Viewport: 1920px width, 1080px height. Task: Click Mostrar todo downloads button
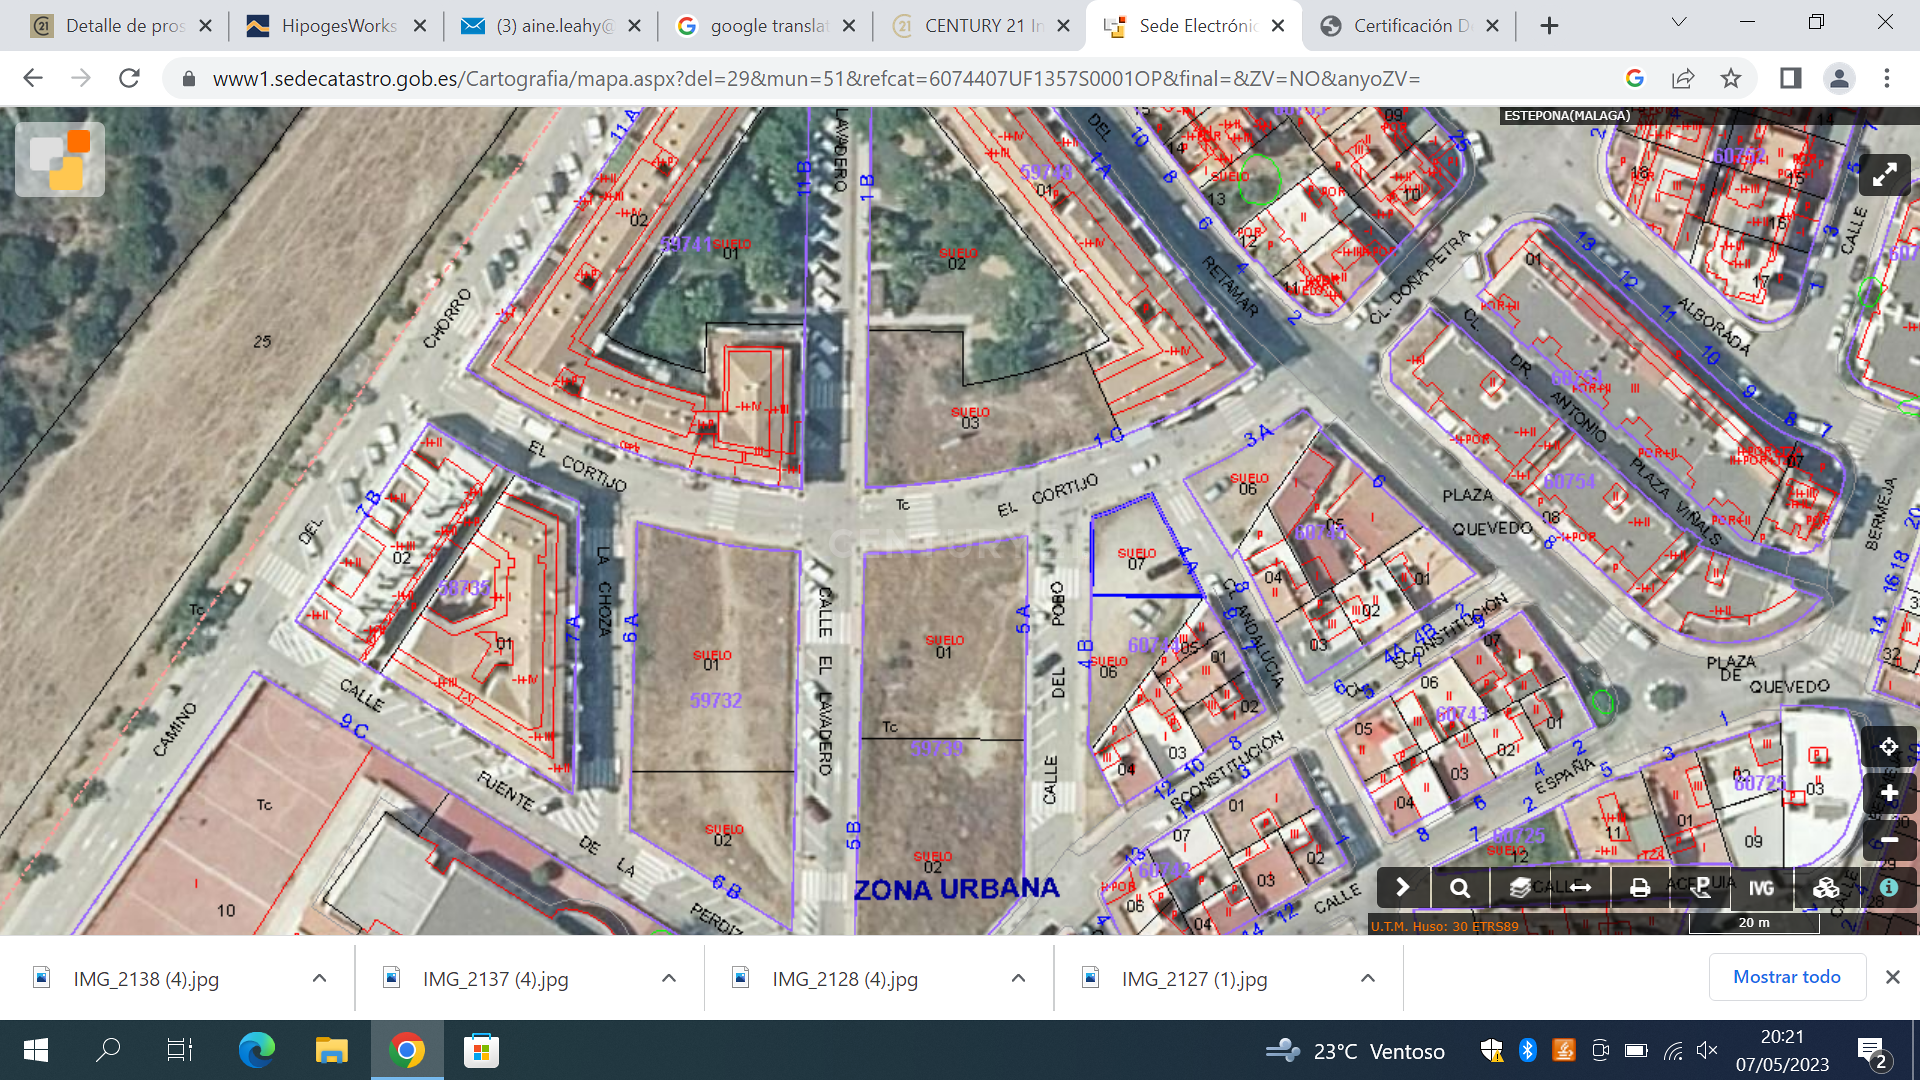click(1787, 977)
